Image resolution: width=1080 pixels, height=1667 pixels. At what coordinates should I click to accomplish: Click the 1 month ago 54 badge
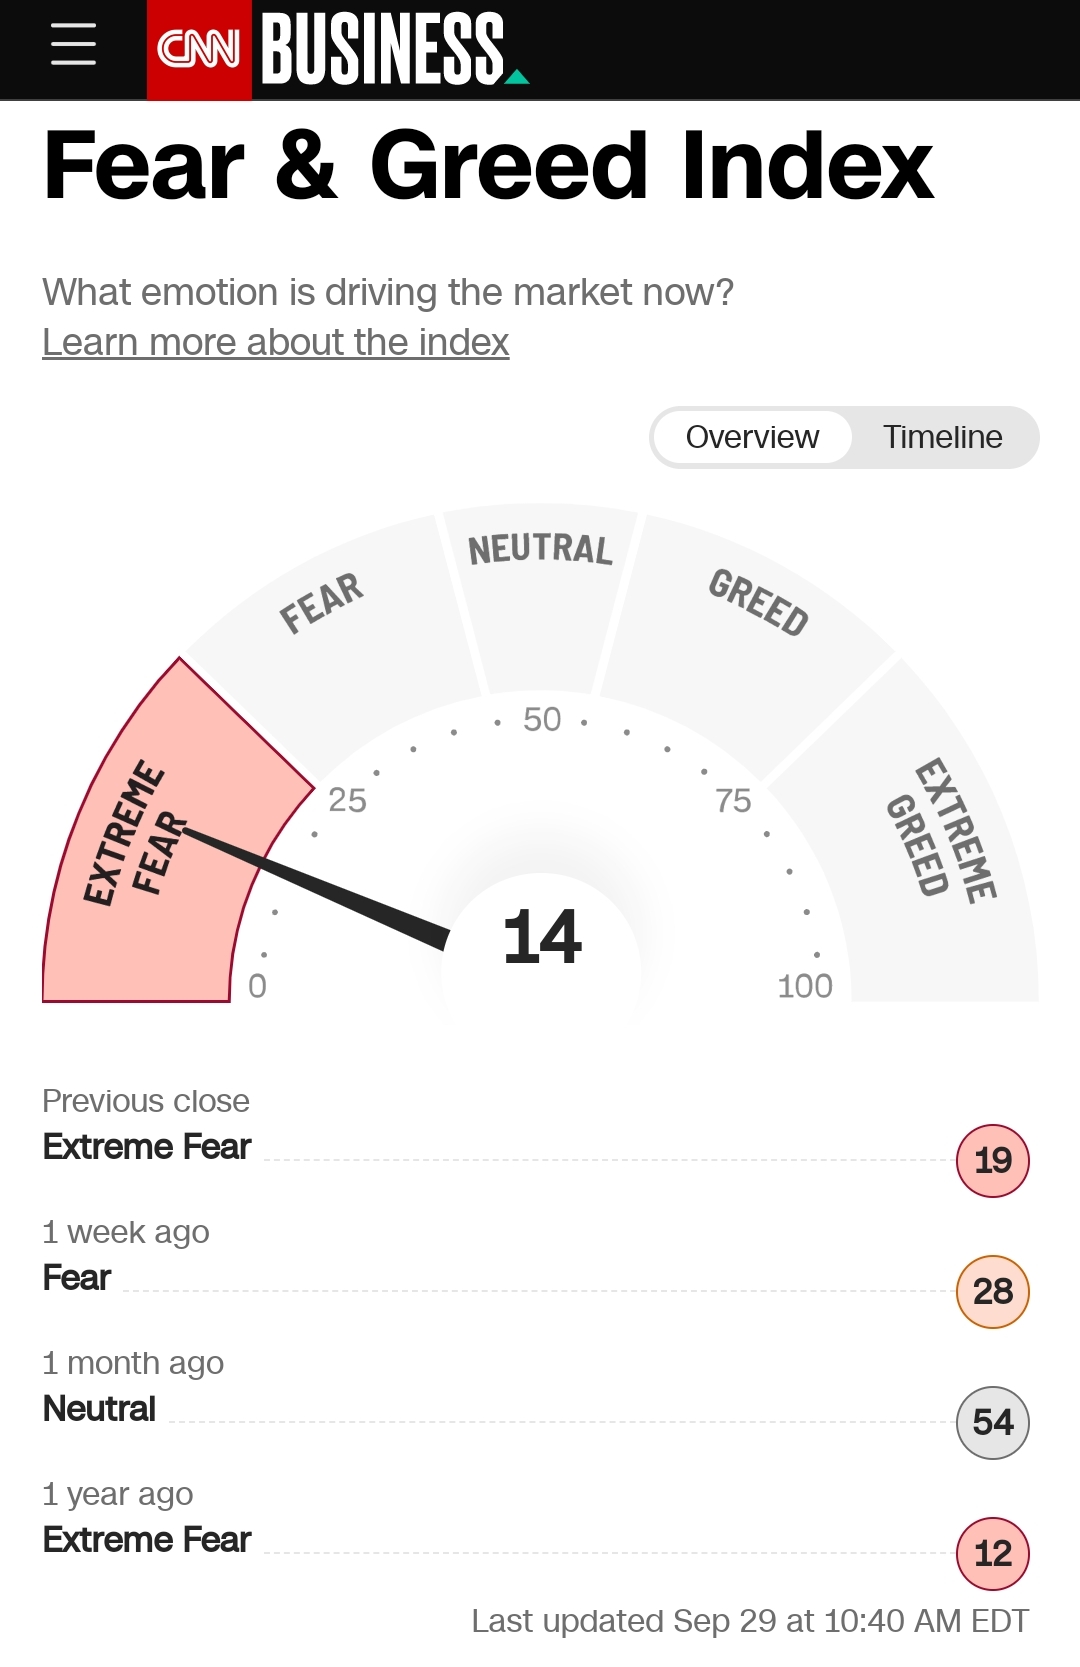point(992,1422)
